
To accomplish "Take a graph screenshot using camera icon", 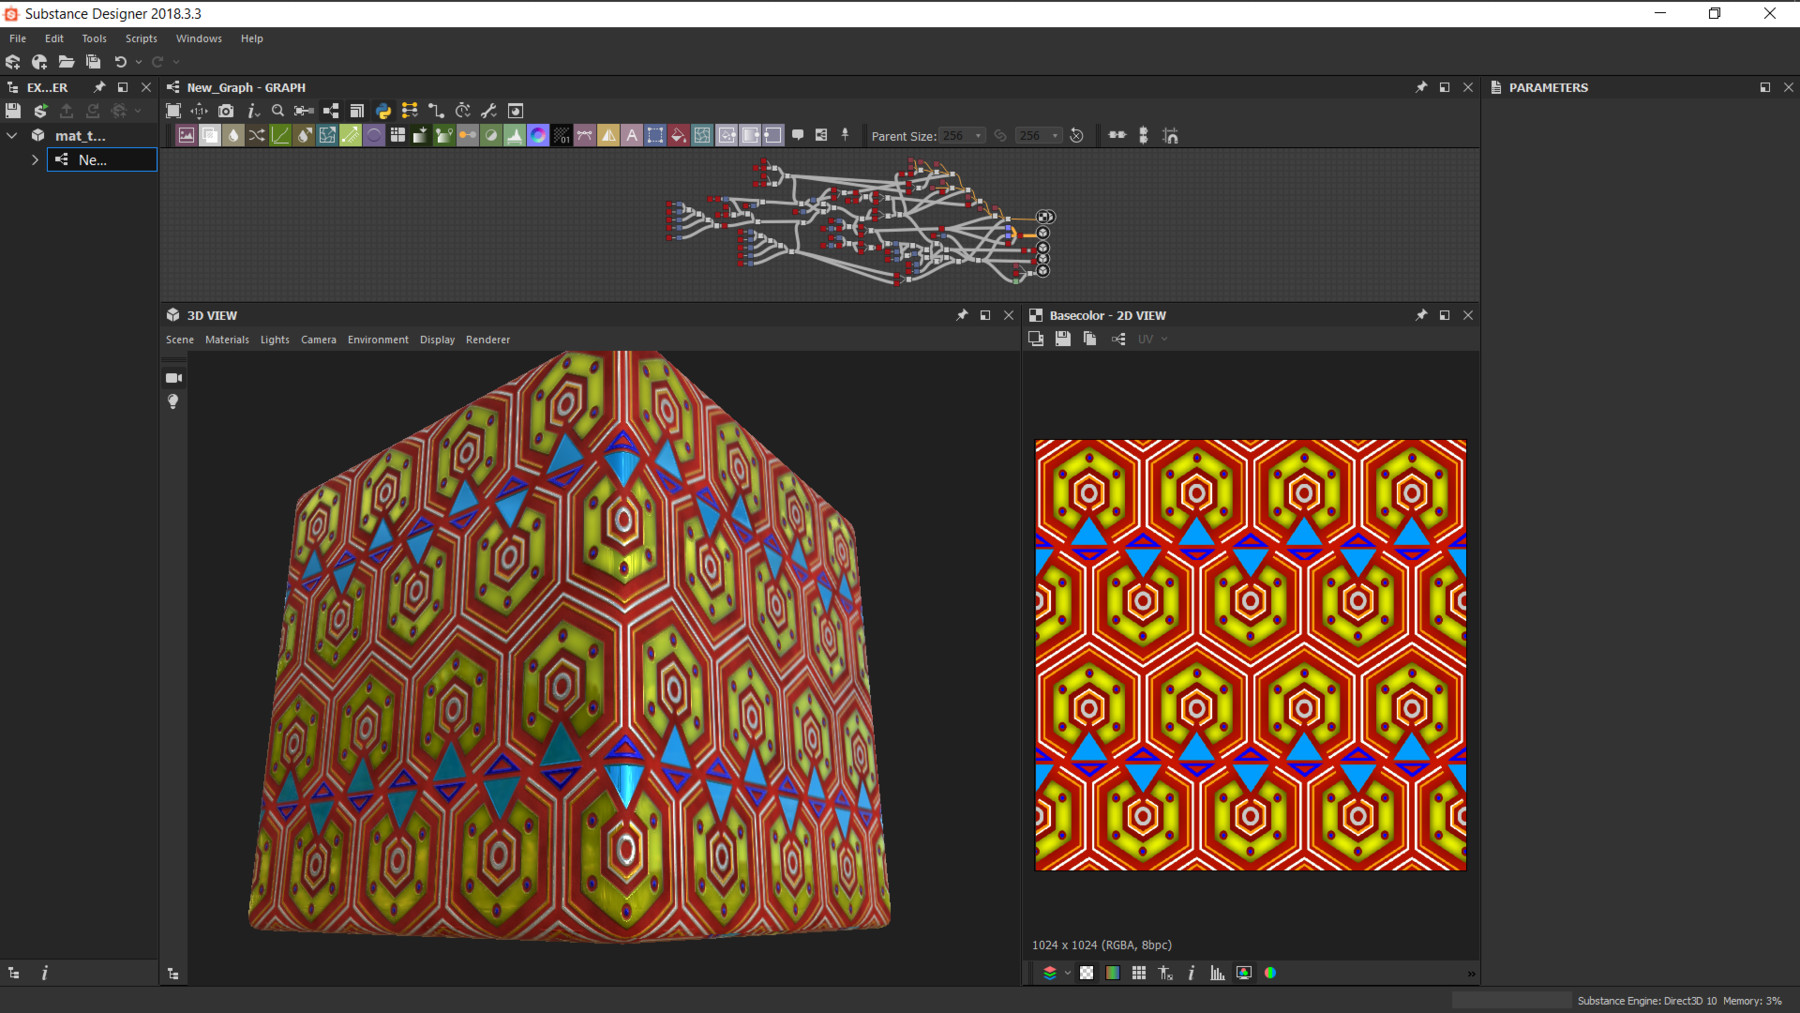I will 224,110.
